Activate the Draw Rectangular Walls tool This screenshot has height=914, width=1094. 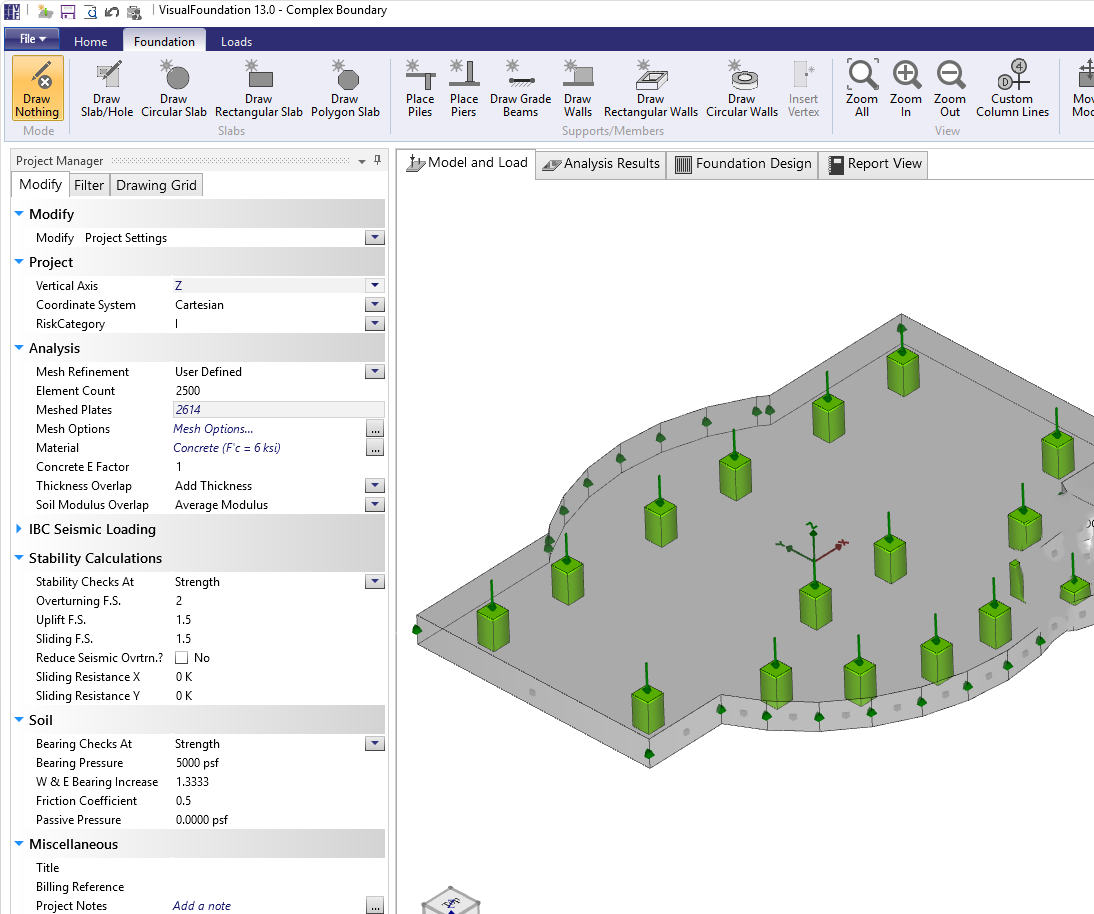click(x=651, y=88)
